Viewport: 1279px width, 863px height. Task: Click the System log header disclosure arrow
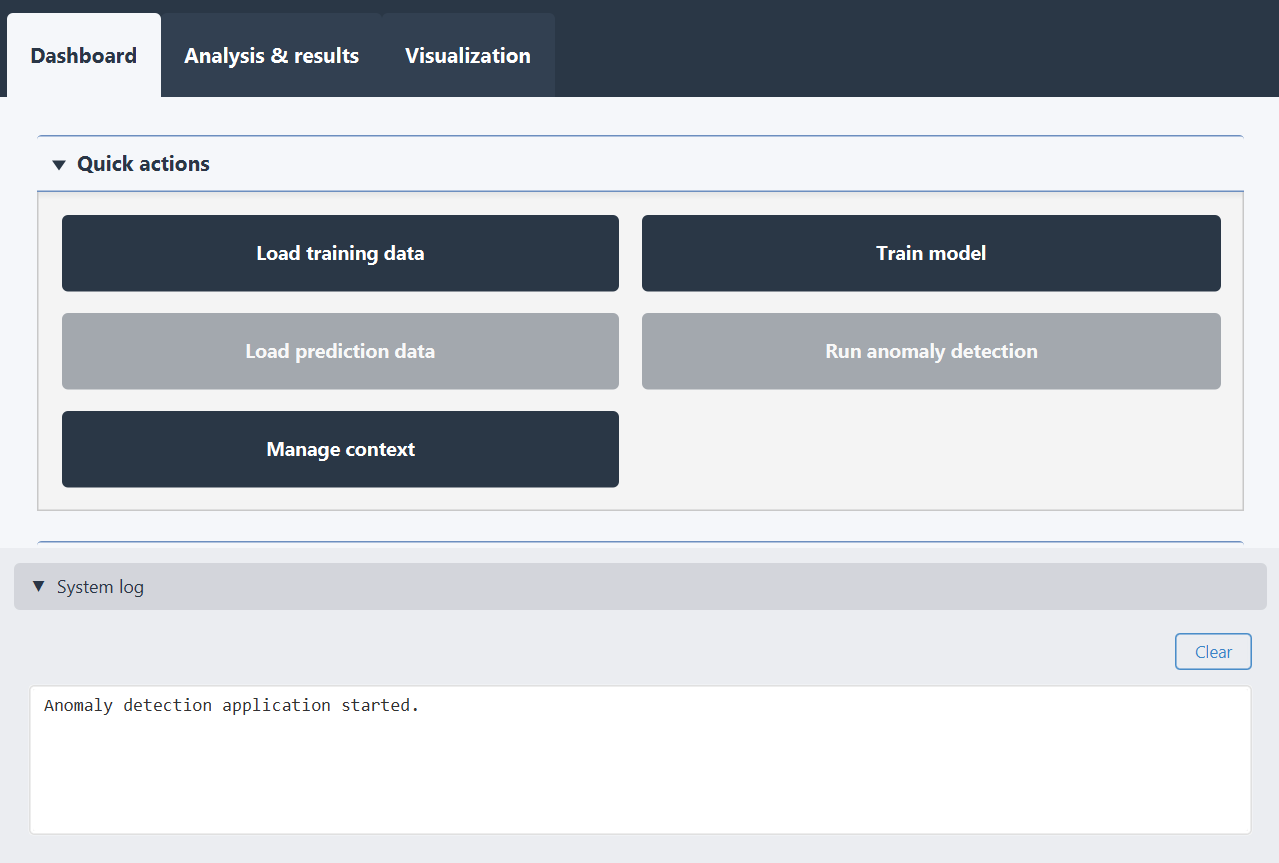coord(40,586)
